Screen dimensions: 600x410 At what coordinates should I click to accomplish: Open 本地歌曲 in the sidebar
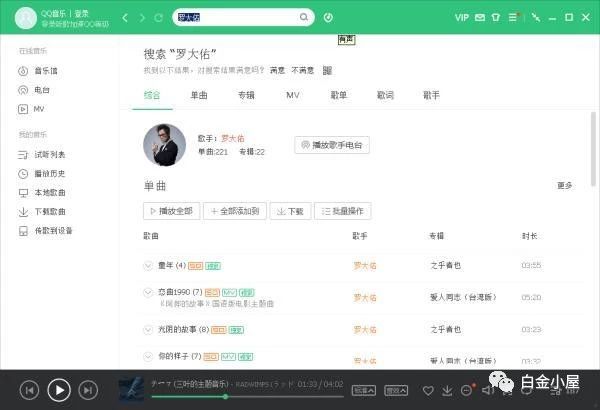(42, 193)
